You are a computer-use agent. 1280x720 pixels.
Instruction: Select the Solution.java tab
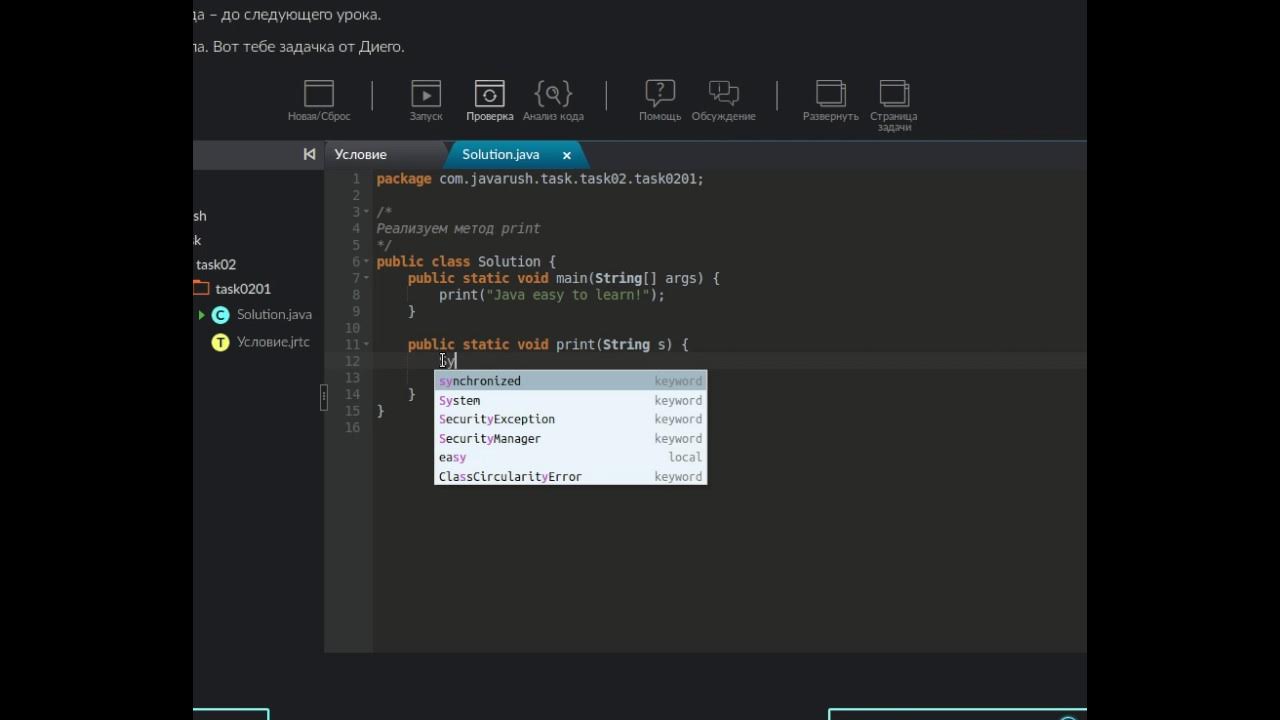pyautogui.click(x=501, y=154)
